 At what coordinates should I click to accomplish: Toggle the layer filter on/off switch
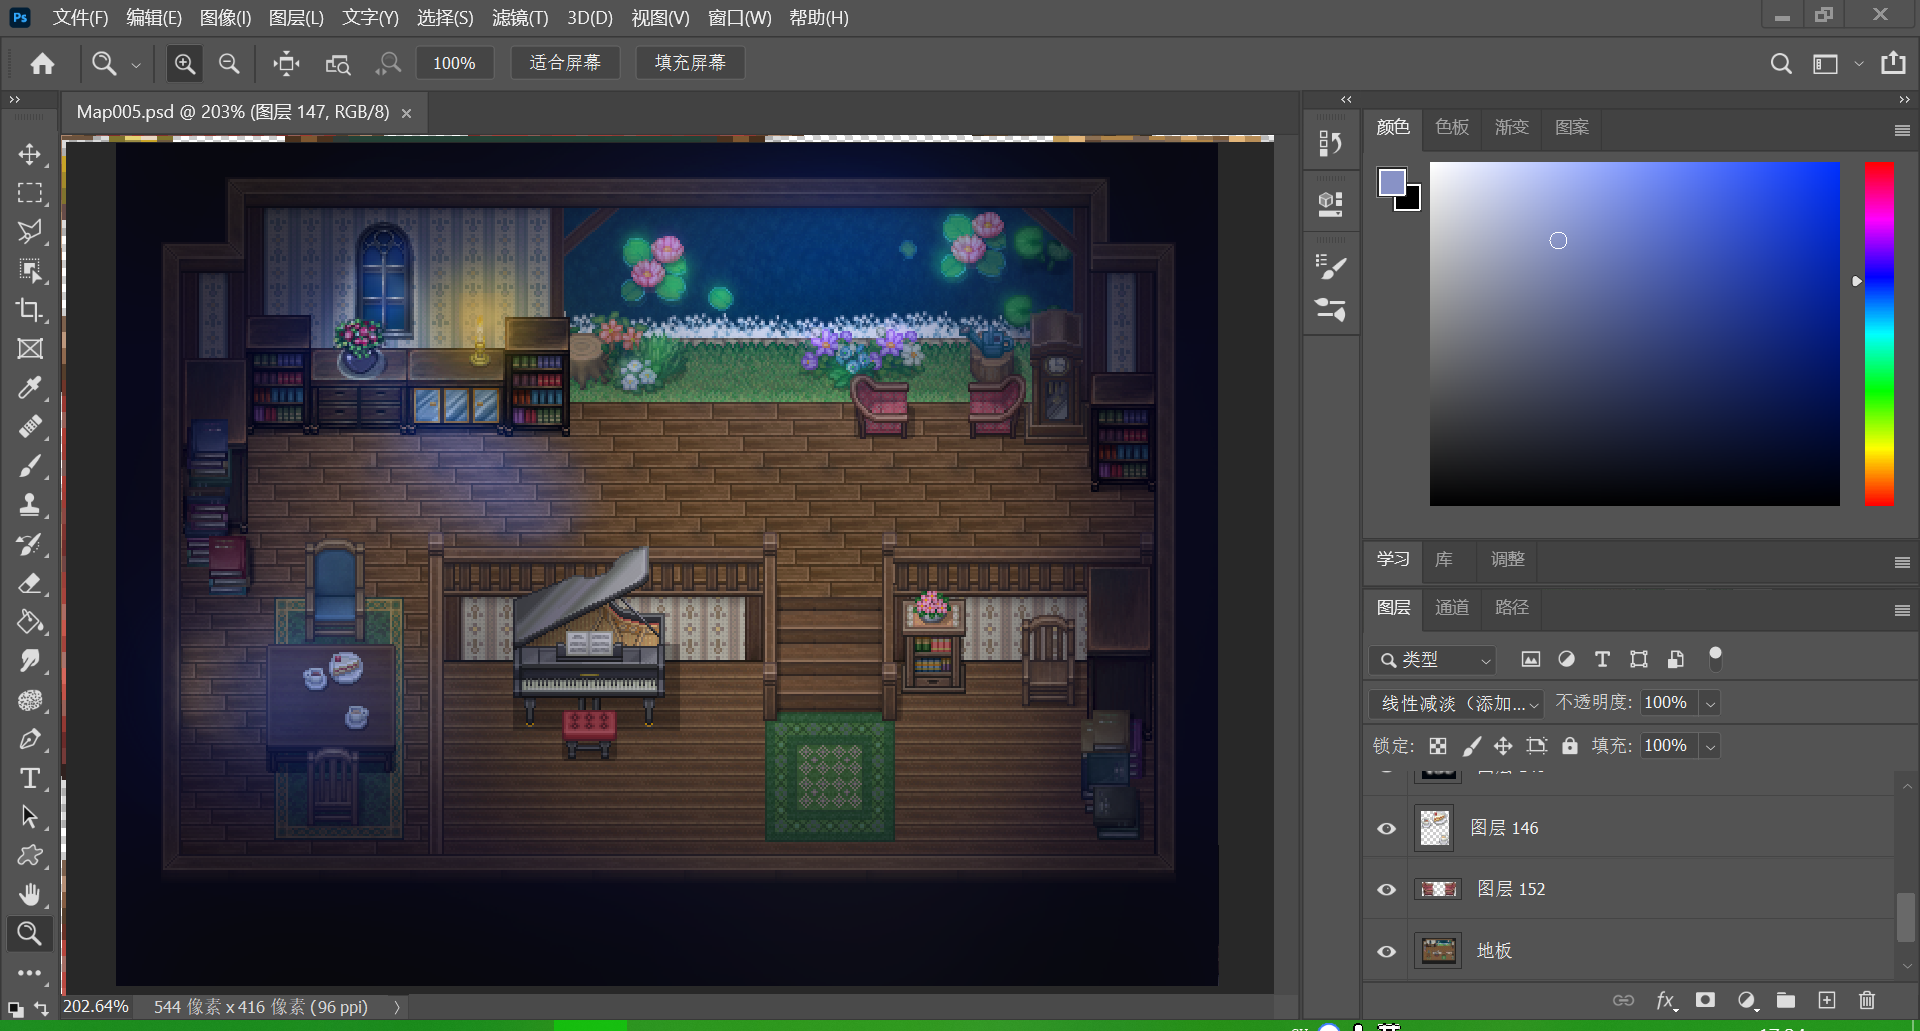(1715, 658)
